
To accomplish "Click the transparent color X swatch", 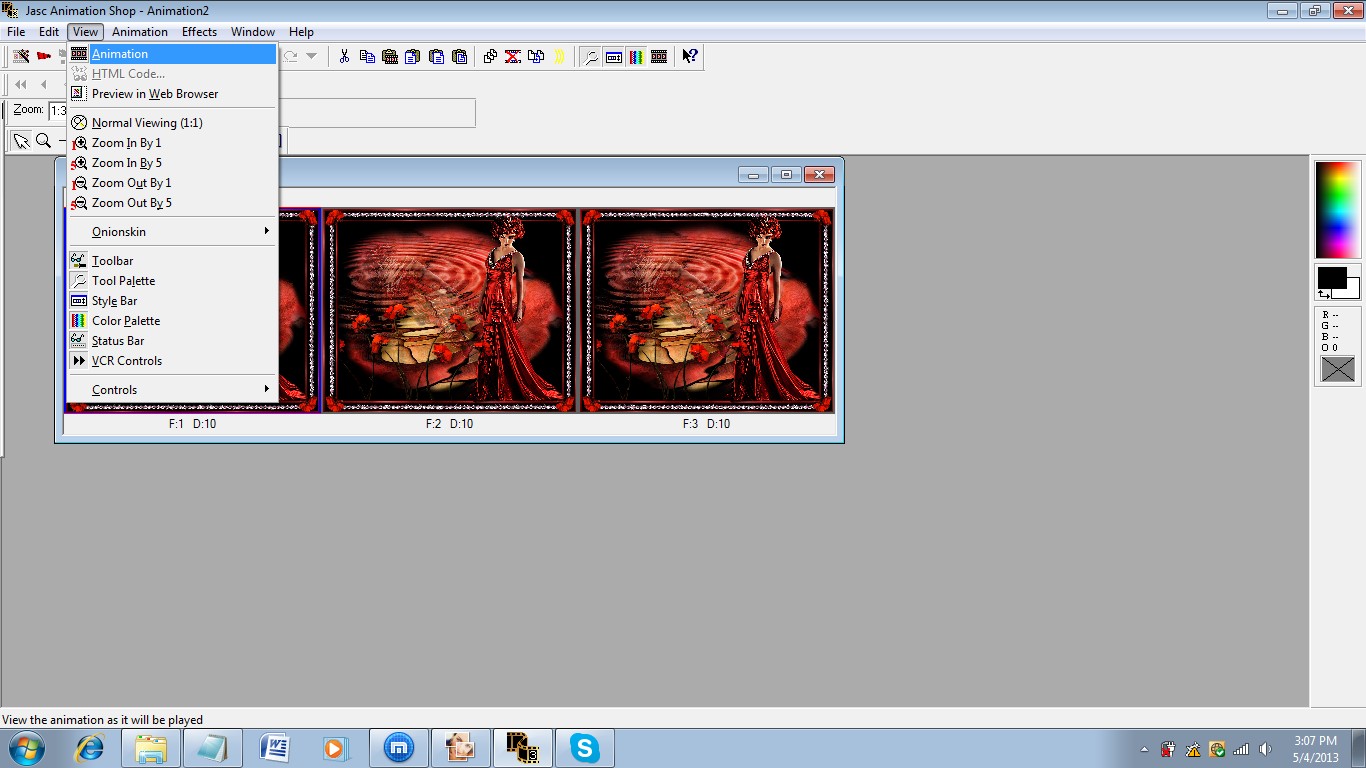I will pos(1337,369).
